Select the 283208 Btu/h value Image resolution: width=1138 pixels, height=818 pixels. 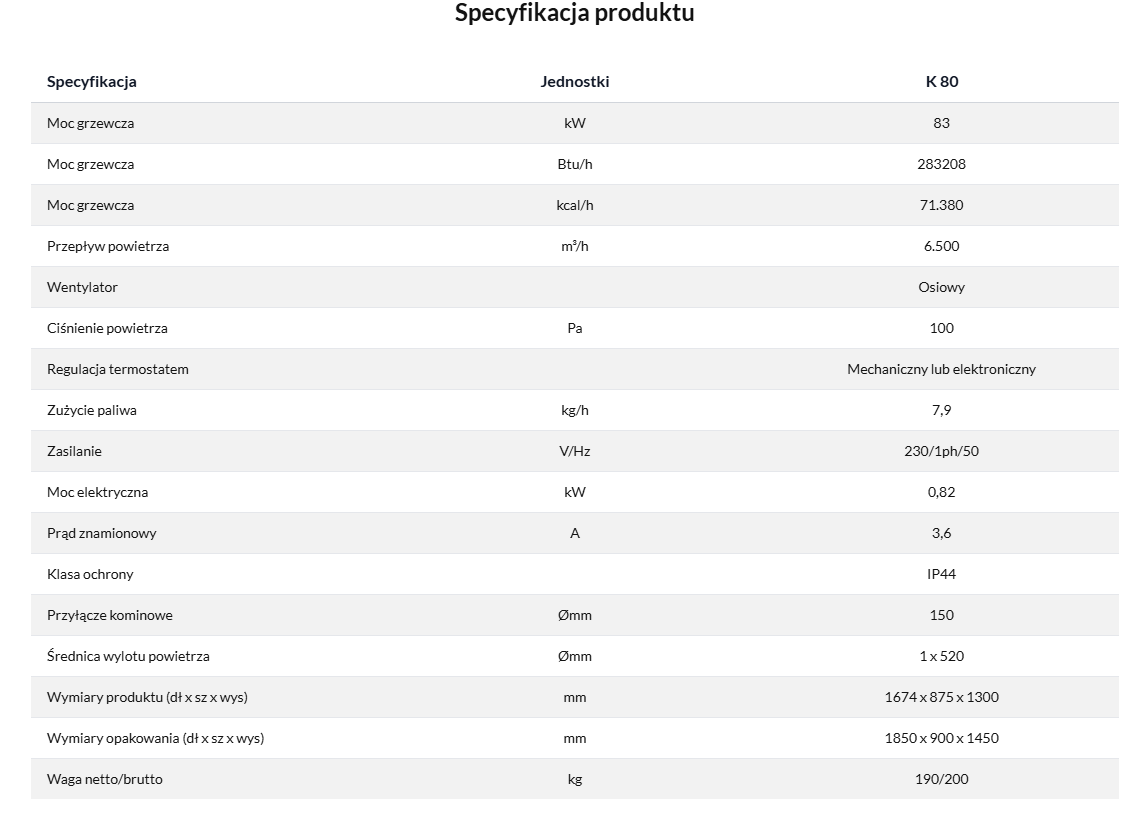point(941,164)
